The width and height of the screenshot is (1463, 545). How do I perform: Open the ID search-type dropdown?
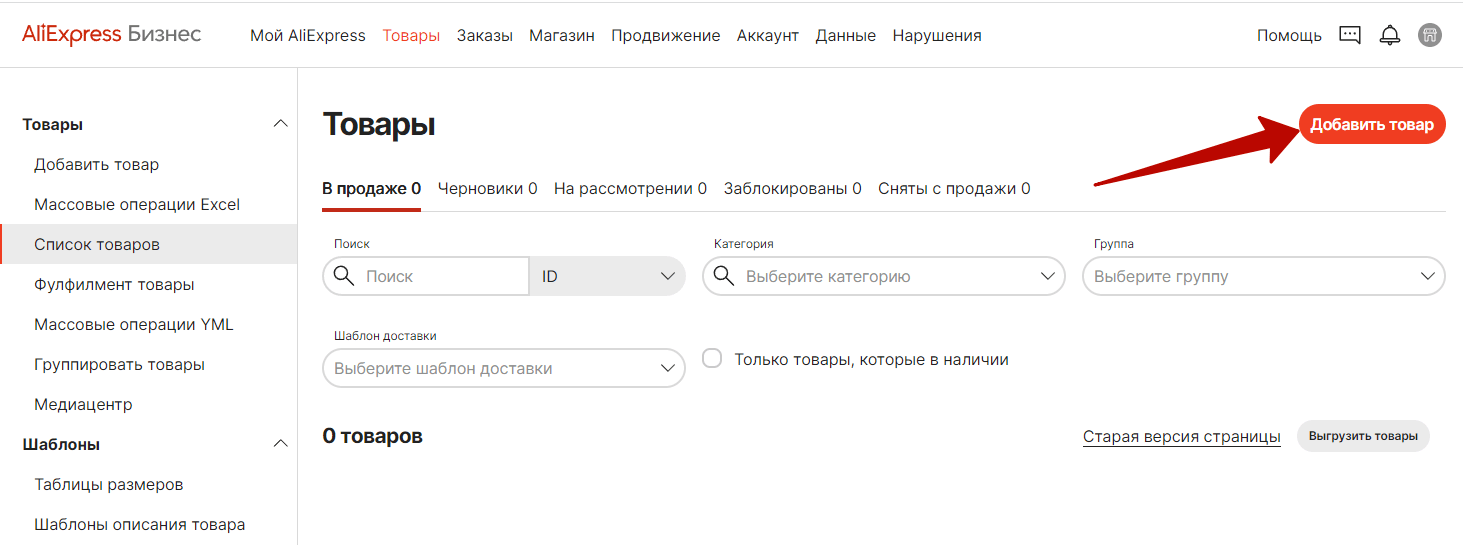coord(607,276)
